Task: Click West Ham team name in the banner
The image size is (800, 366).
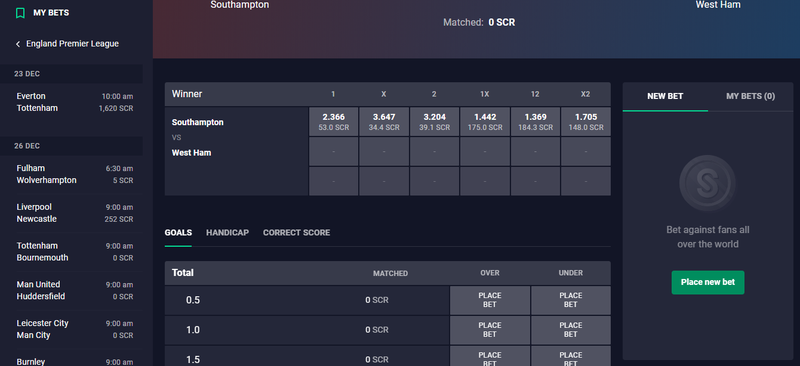Action: [718, 5]
